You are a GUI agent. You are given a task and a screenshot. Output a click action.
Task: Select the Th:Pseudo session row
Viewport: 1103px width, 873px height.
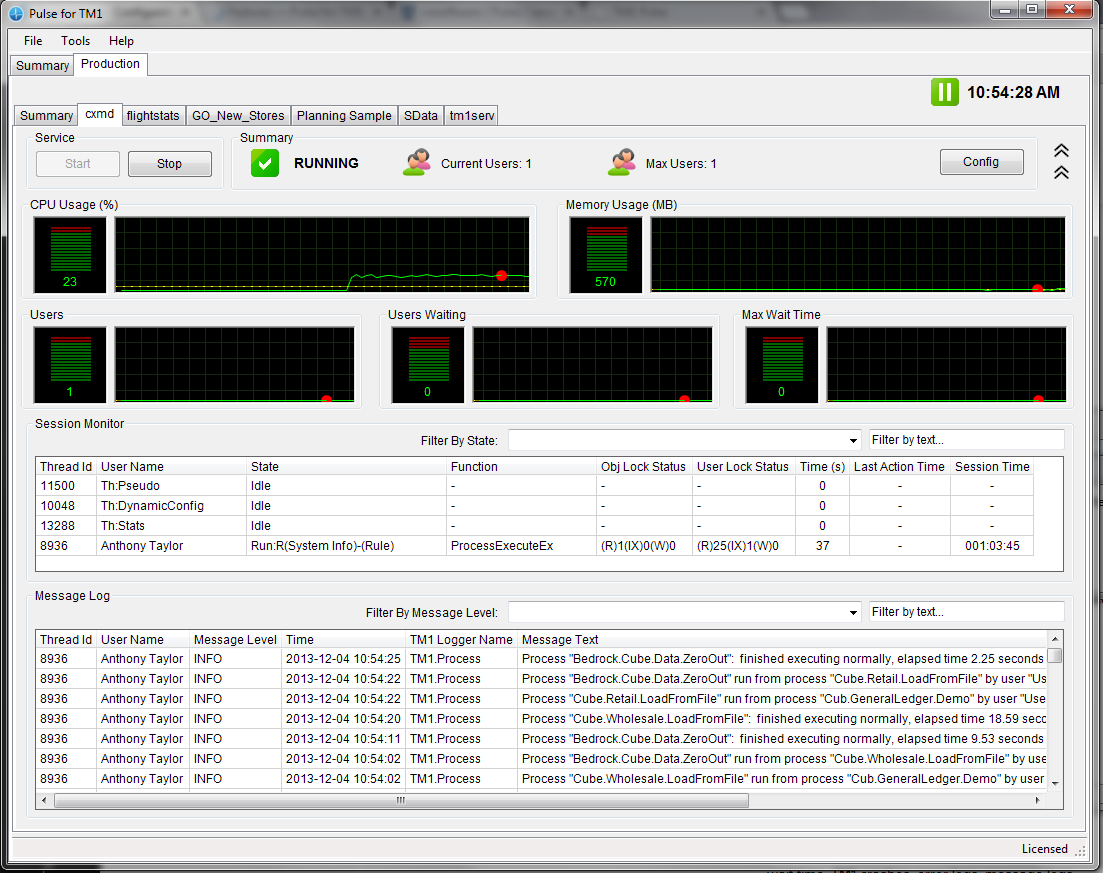point(535,486)
